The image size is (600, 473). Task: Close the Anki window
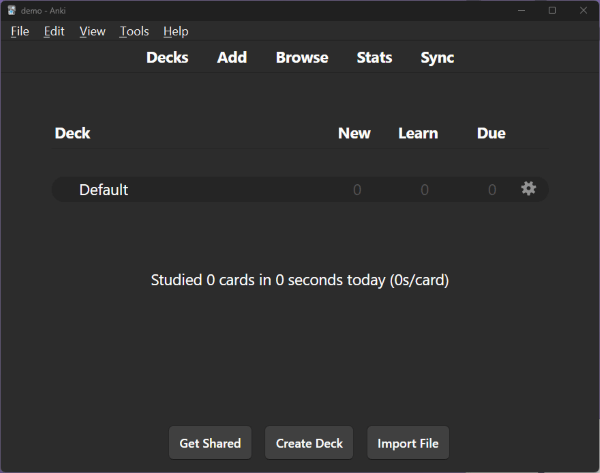[x=583, y=10]
